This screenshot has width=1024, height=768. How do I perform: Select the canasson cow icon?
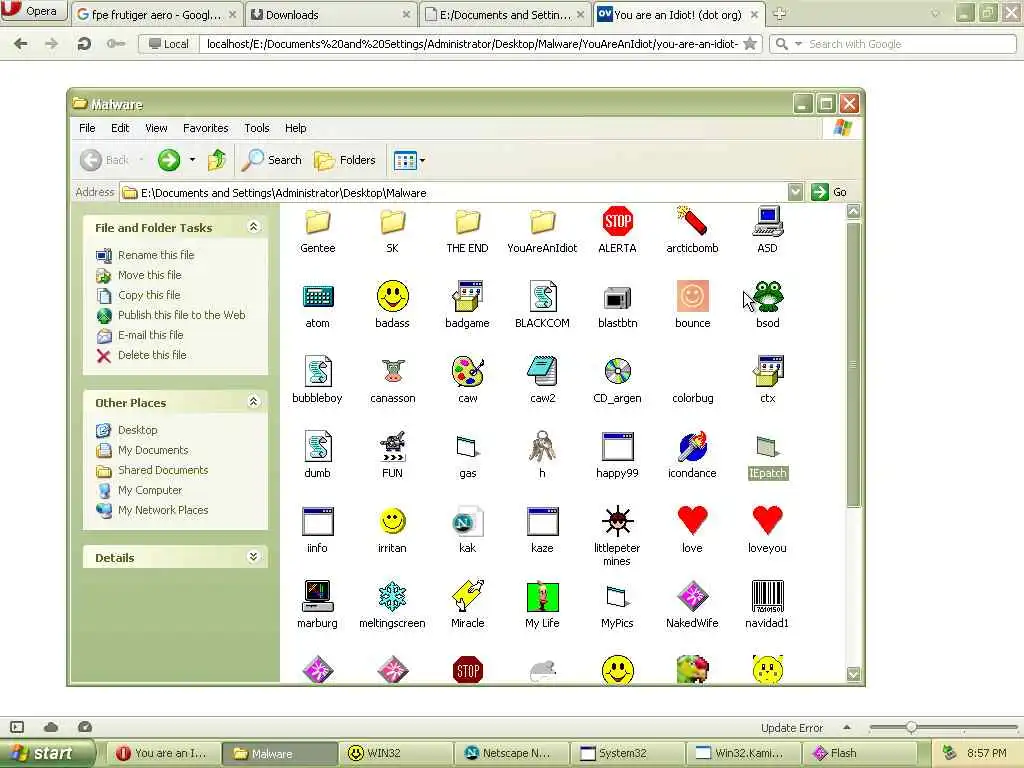point(392,372)
